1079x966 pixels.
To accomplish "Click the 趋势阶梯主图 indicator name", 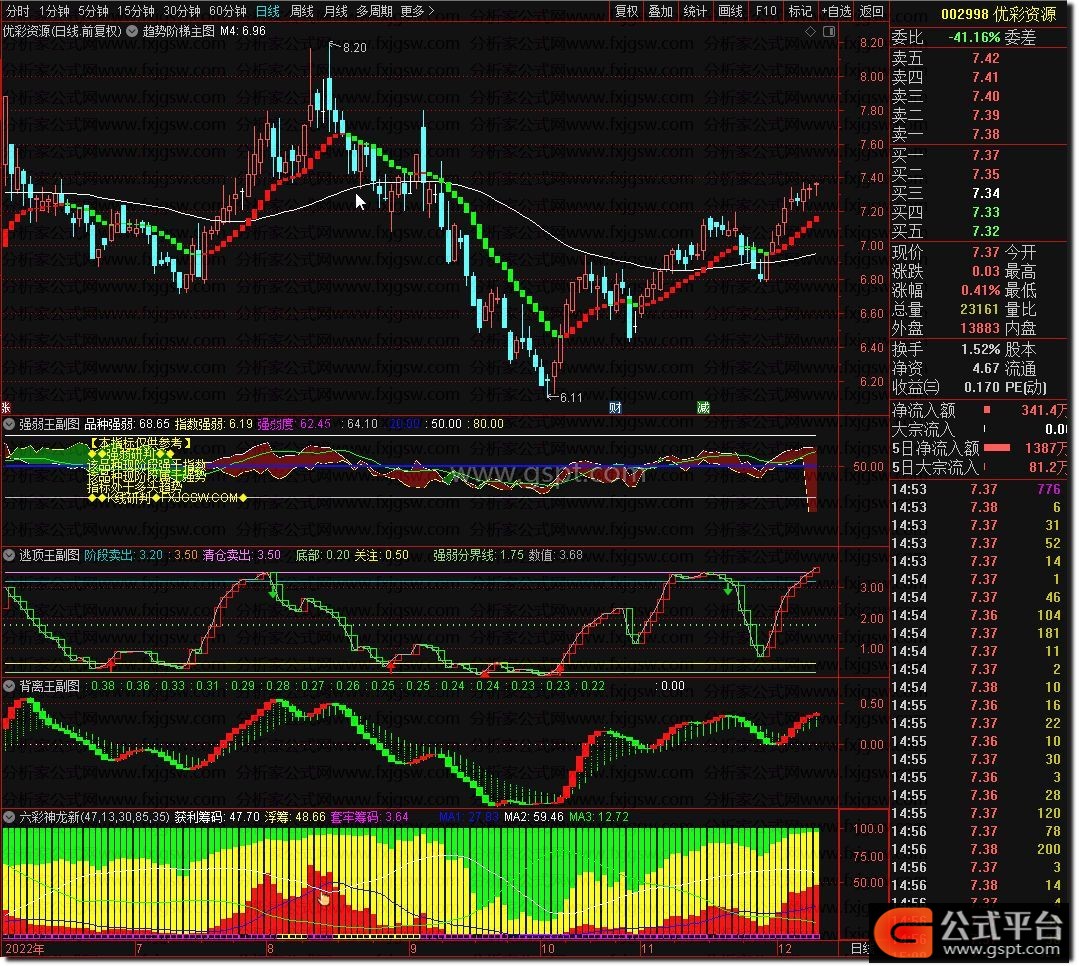I will tap(179, 31).
